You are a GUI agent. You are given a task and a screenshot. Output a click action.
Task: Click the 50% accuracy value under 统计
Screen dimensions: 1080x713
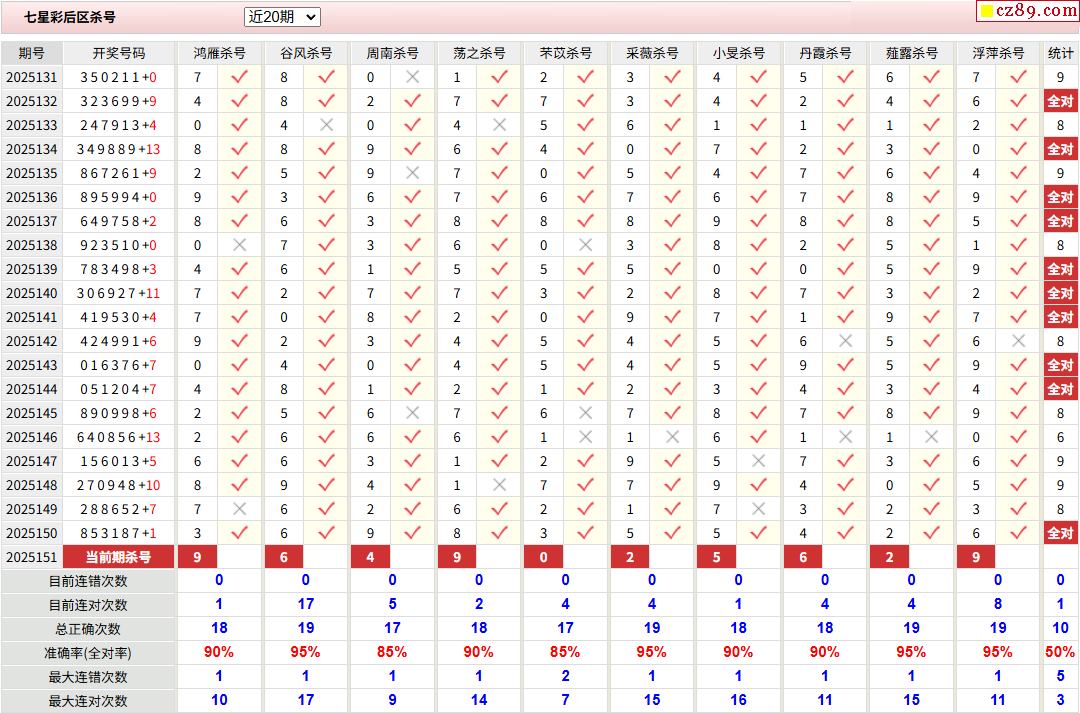[x=1060, y=652]
